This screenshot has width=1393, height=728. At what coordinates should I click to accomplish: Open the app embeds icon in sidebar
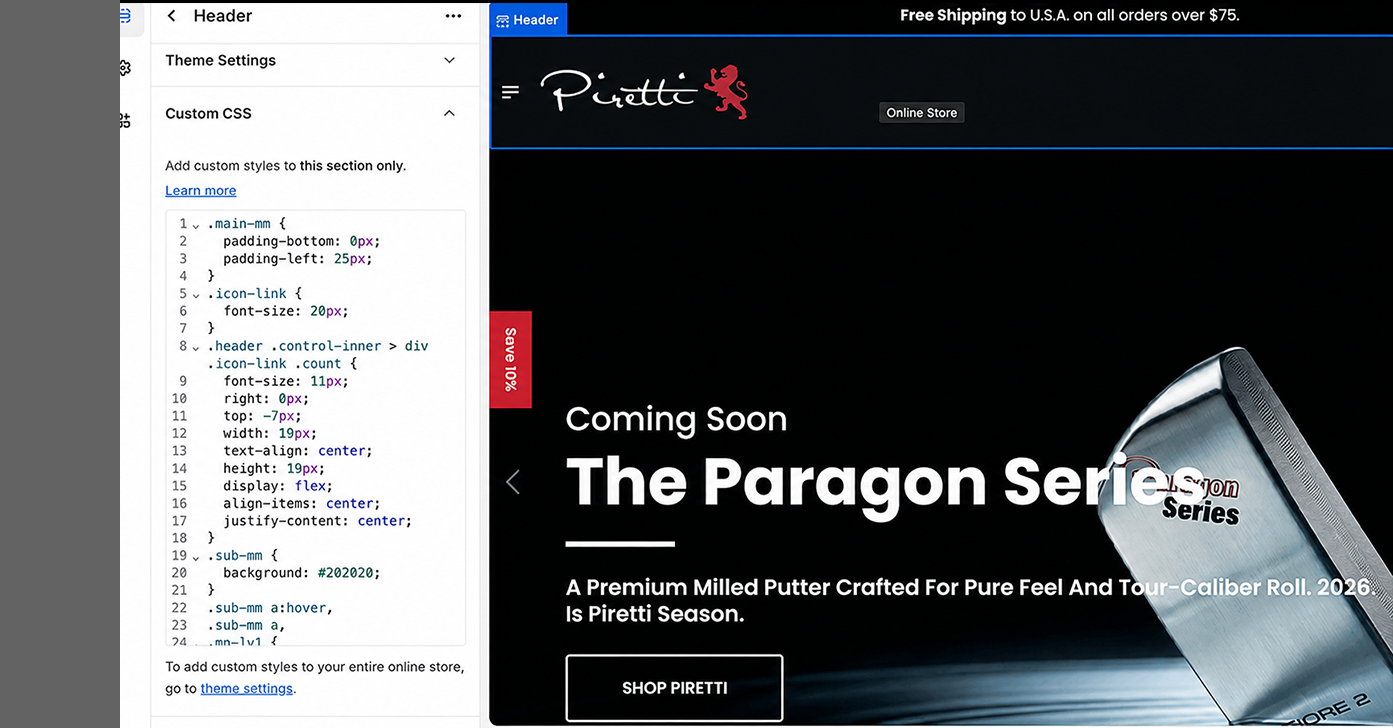tap(125, 120)
